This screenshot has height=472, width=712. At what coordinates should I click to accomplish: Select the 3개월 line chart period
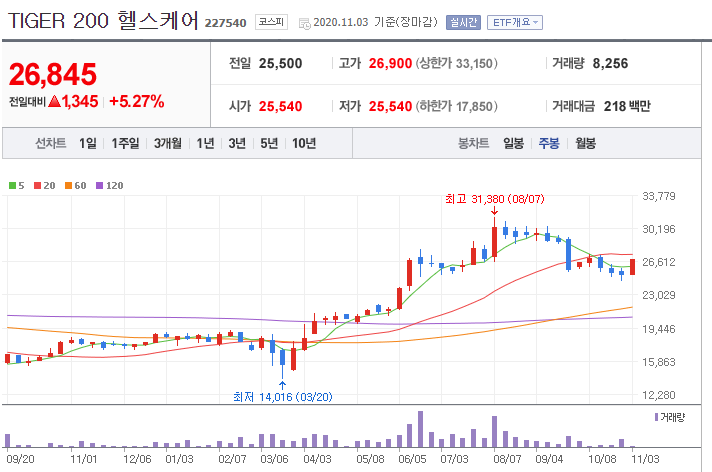(x=168, y=144)
